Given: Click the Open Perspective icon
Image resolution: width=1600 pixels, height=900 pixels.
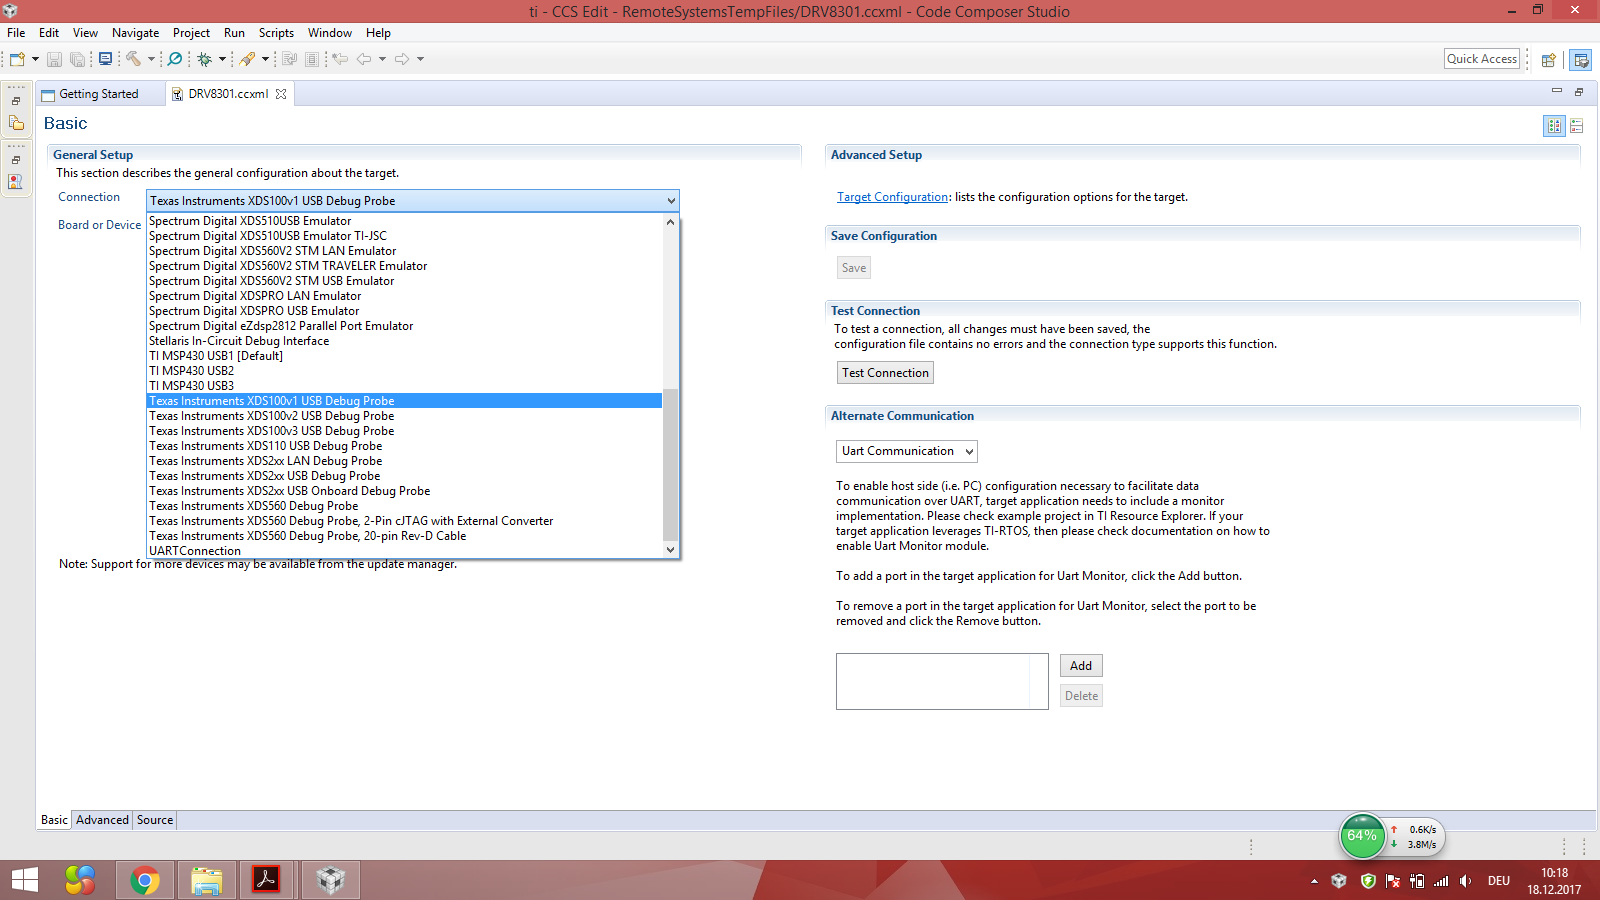Looking at the screenshot, I should click(x=1548, y=60).
